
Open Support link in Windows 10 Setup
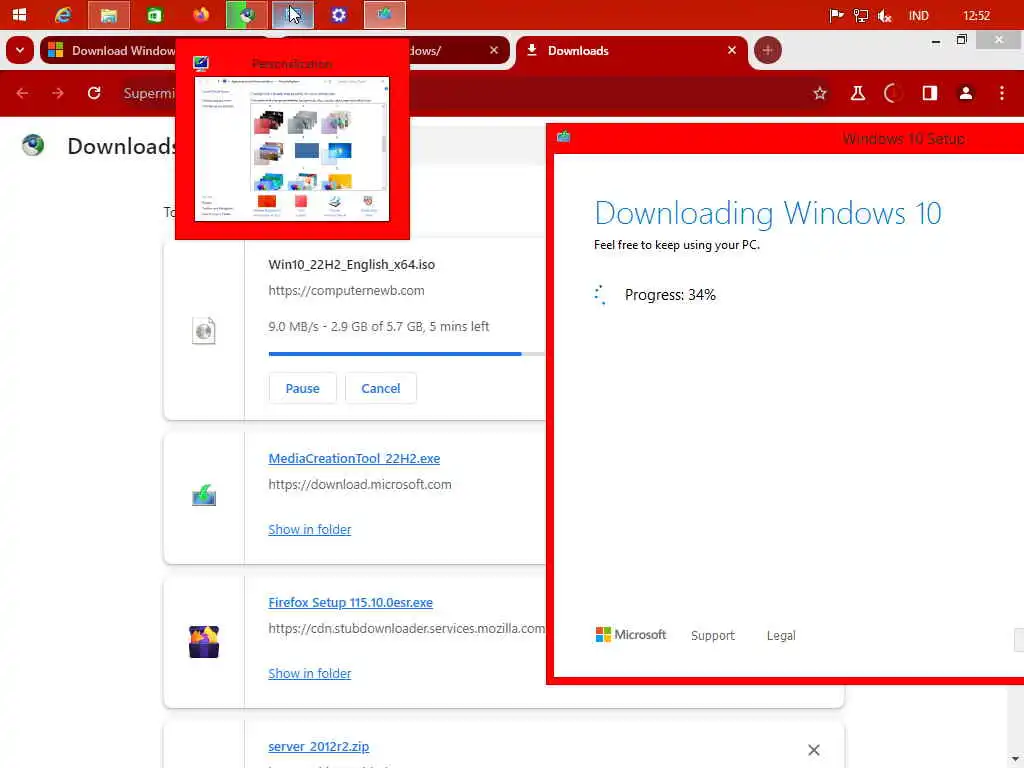pos(712,635)
